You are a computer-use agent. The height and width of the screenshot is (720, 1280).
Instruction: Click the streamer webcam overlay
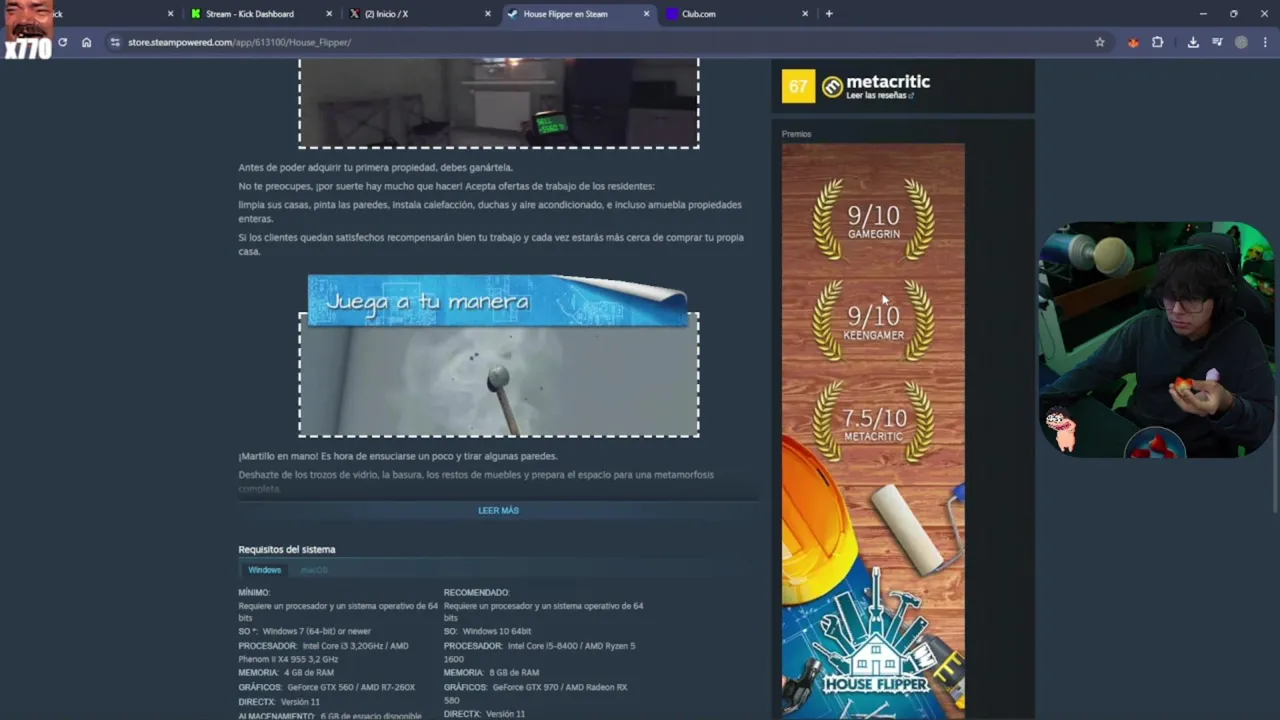coord(1155,340)
